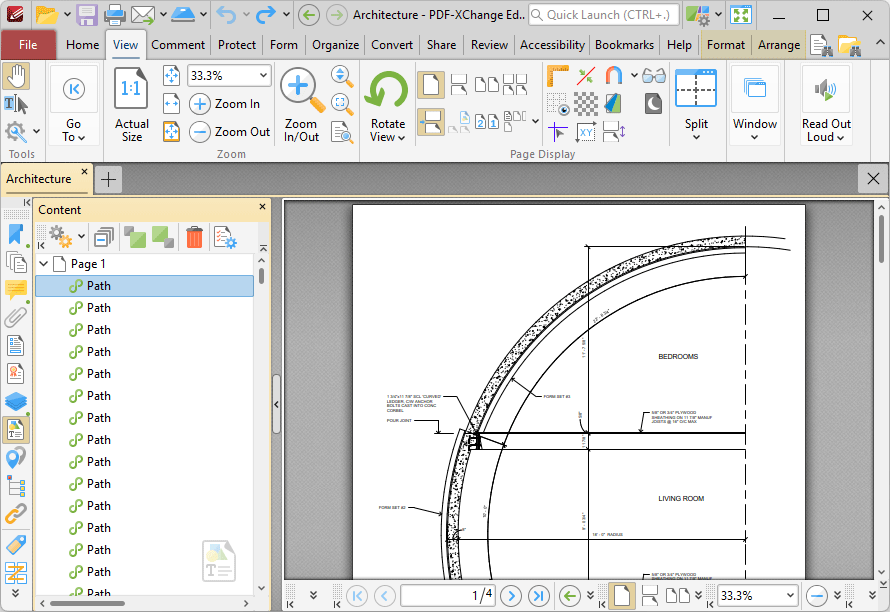The image size is (890, 612).
Task: Collapse the Page 1 tree node
Action: click(x=44, y=263)
